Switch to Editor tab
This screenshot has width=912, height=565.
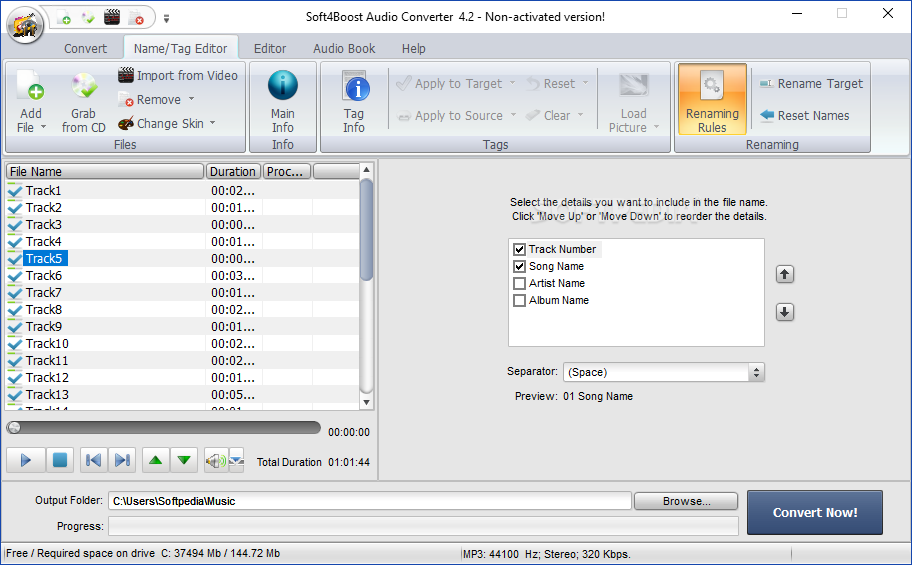tap(270, 49)
